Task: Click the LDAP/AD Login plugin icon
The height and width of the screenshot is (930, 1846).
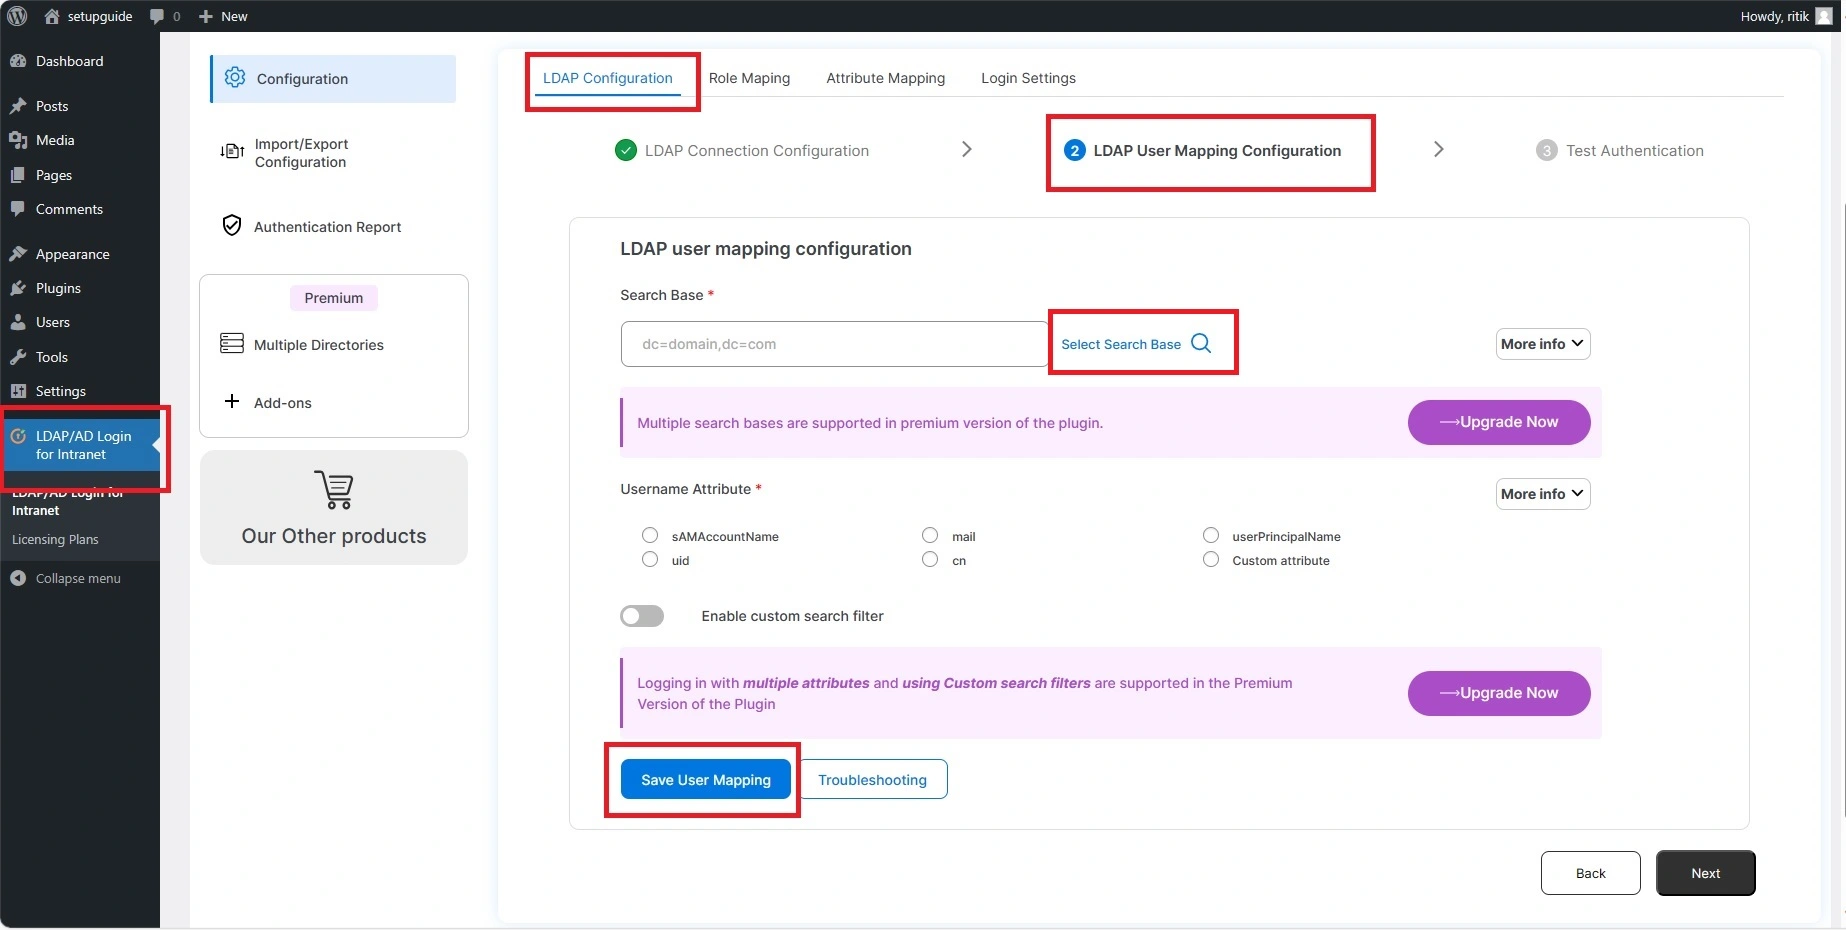Action: tap(18, 436)
